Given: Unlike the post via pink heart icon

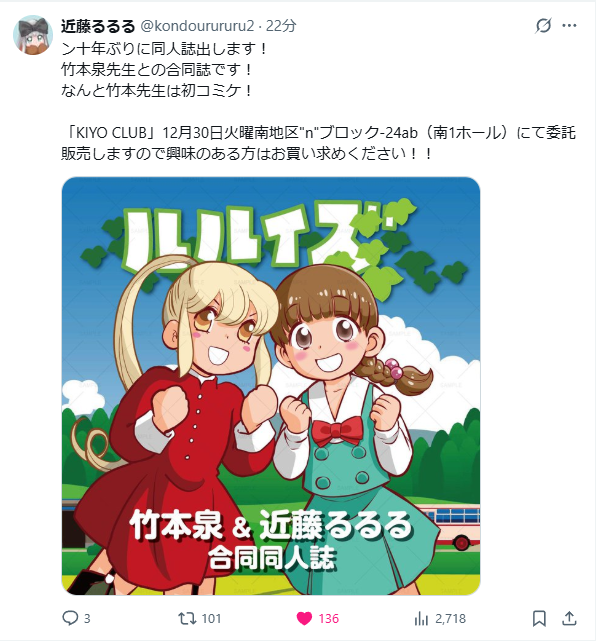Looking at the screenshot, I should pyautogui.click(x=304, y=619).
